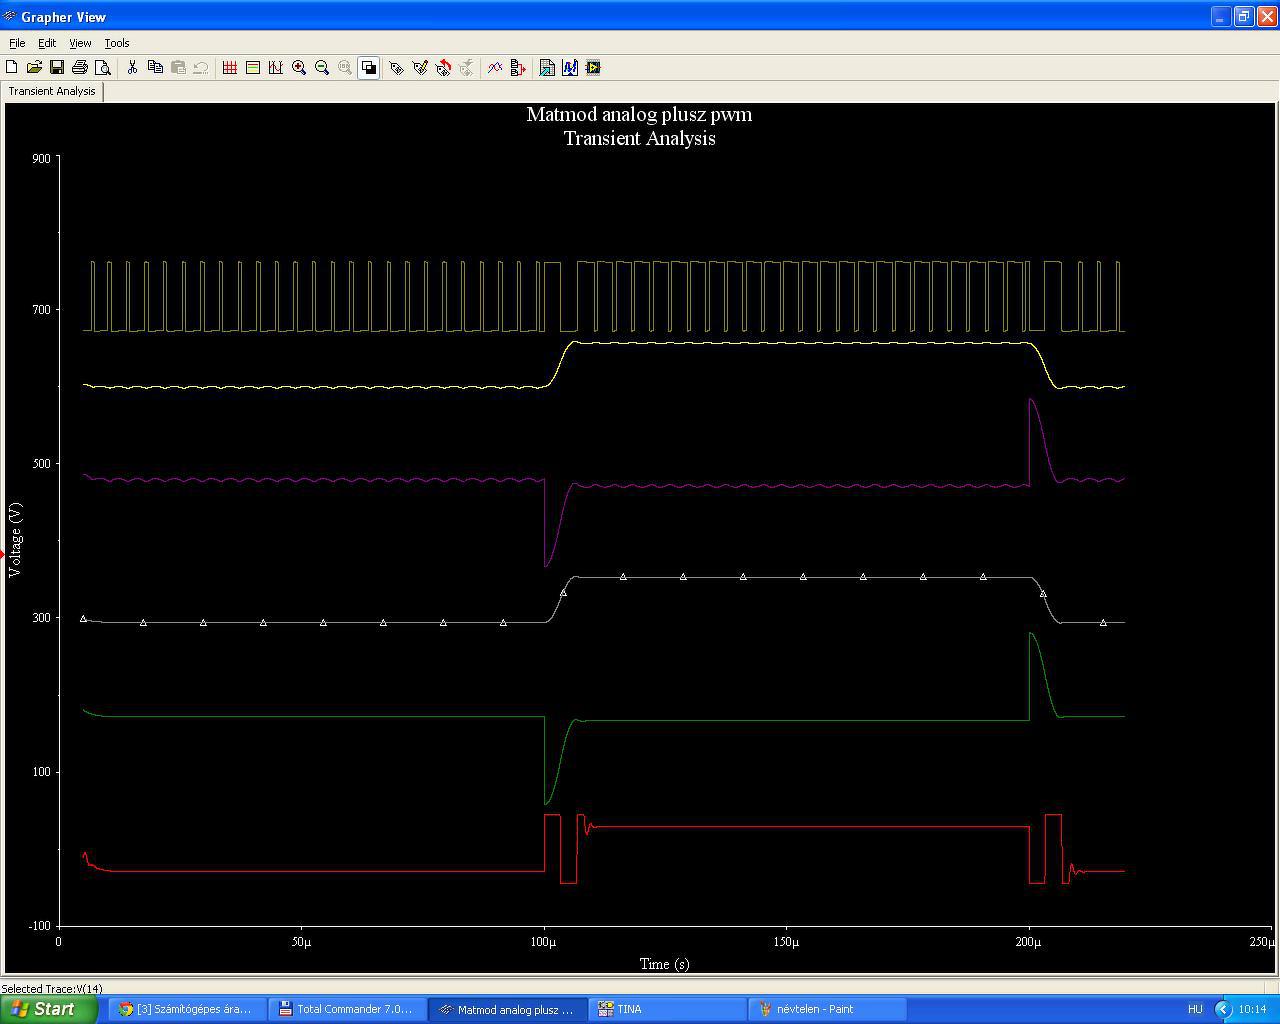Toggle the black and white background button
The height and width of the screenshot is (1024, 1280).
368,67
